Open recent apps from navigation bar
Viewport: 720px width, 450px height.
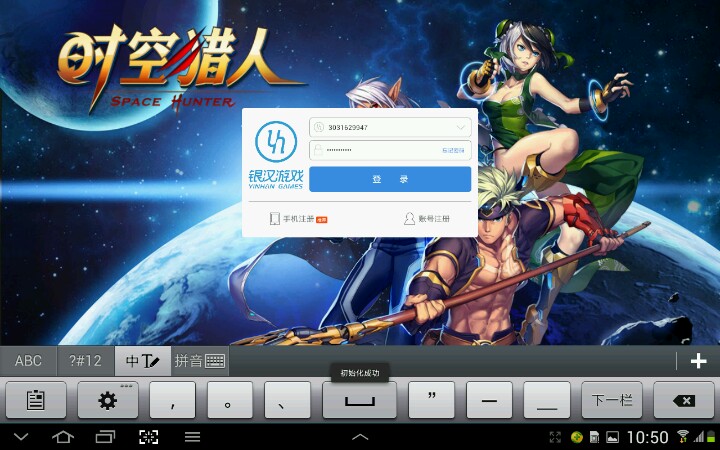105,437
